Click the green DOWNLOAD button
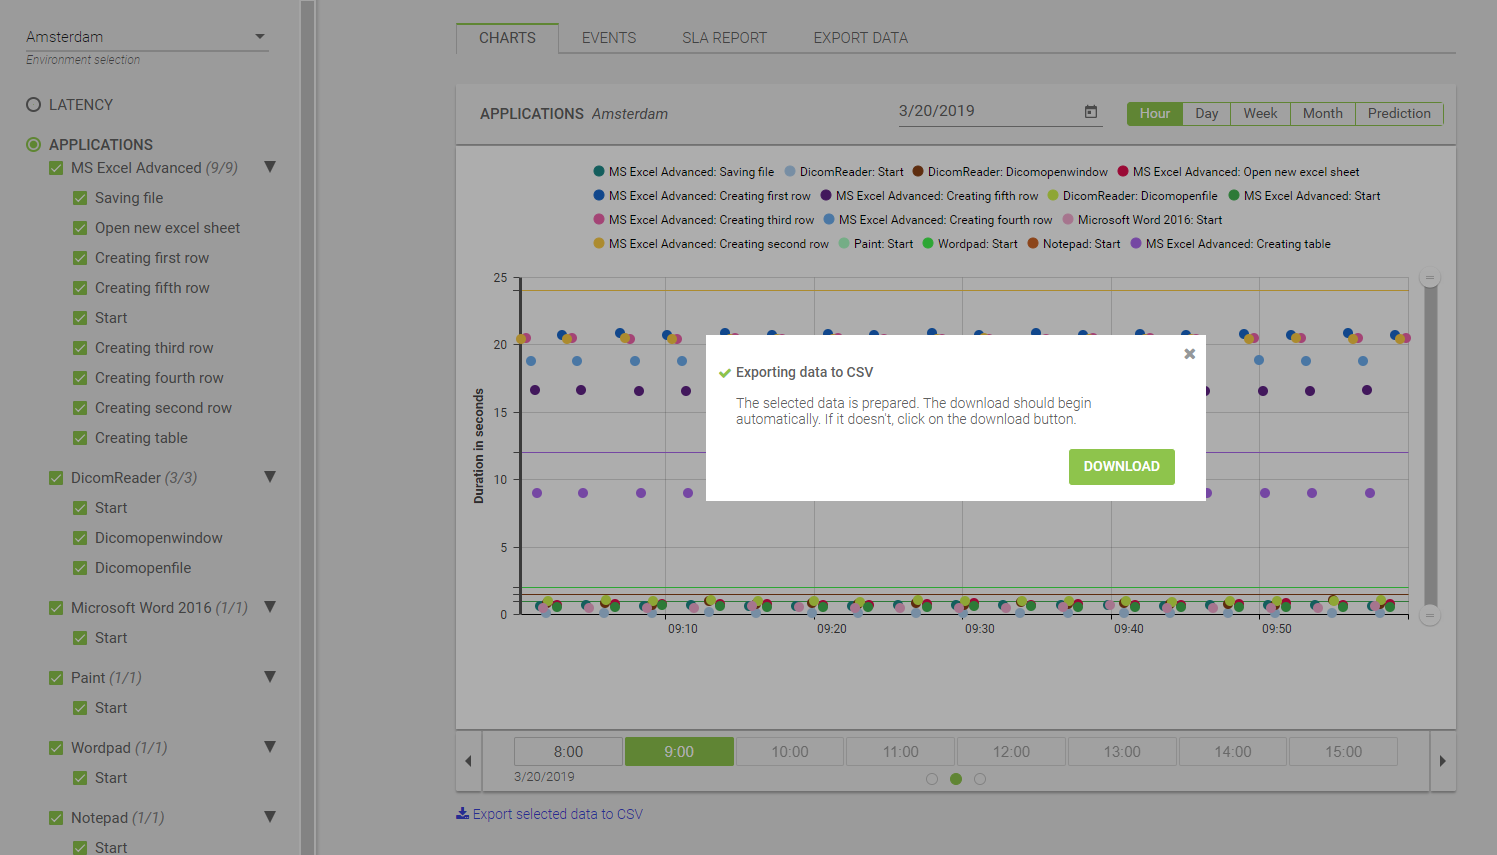The width and height of the screenshot is (1497, 855). coord(1122,467)
